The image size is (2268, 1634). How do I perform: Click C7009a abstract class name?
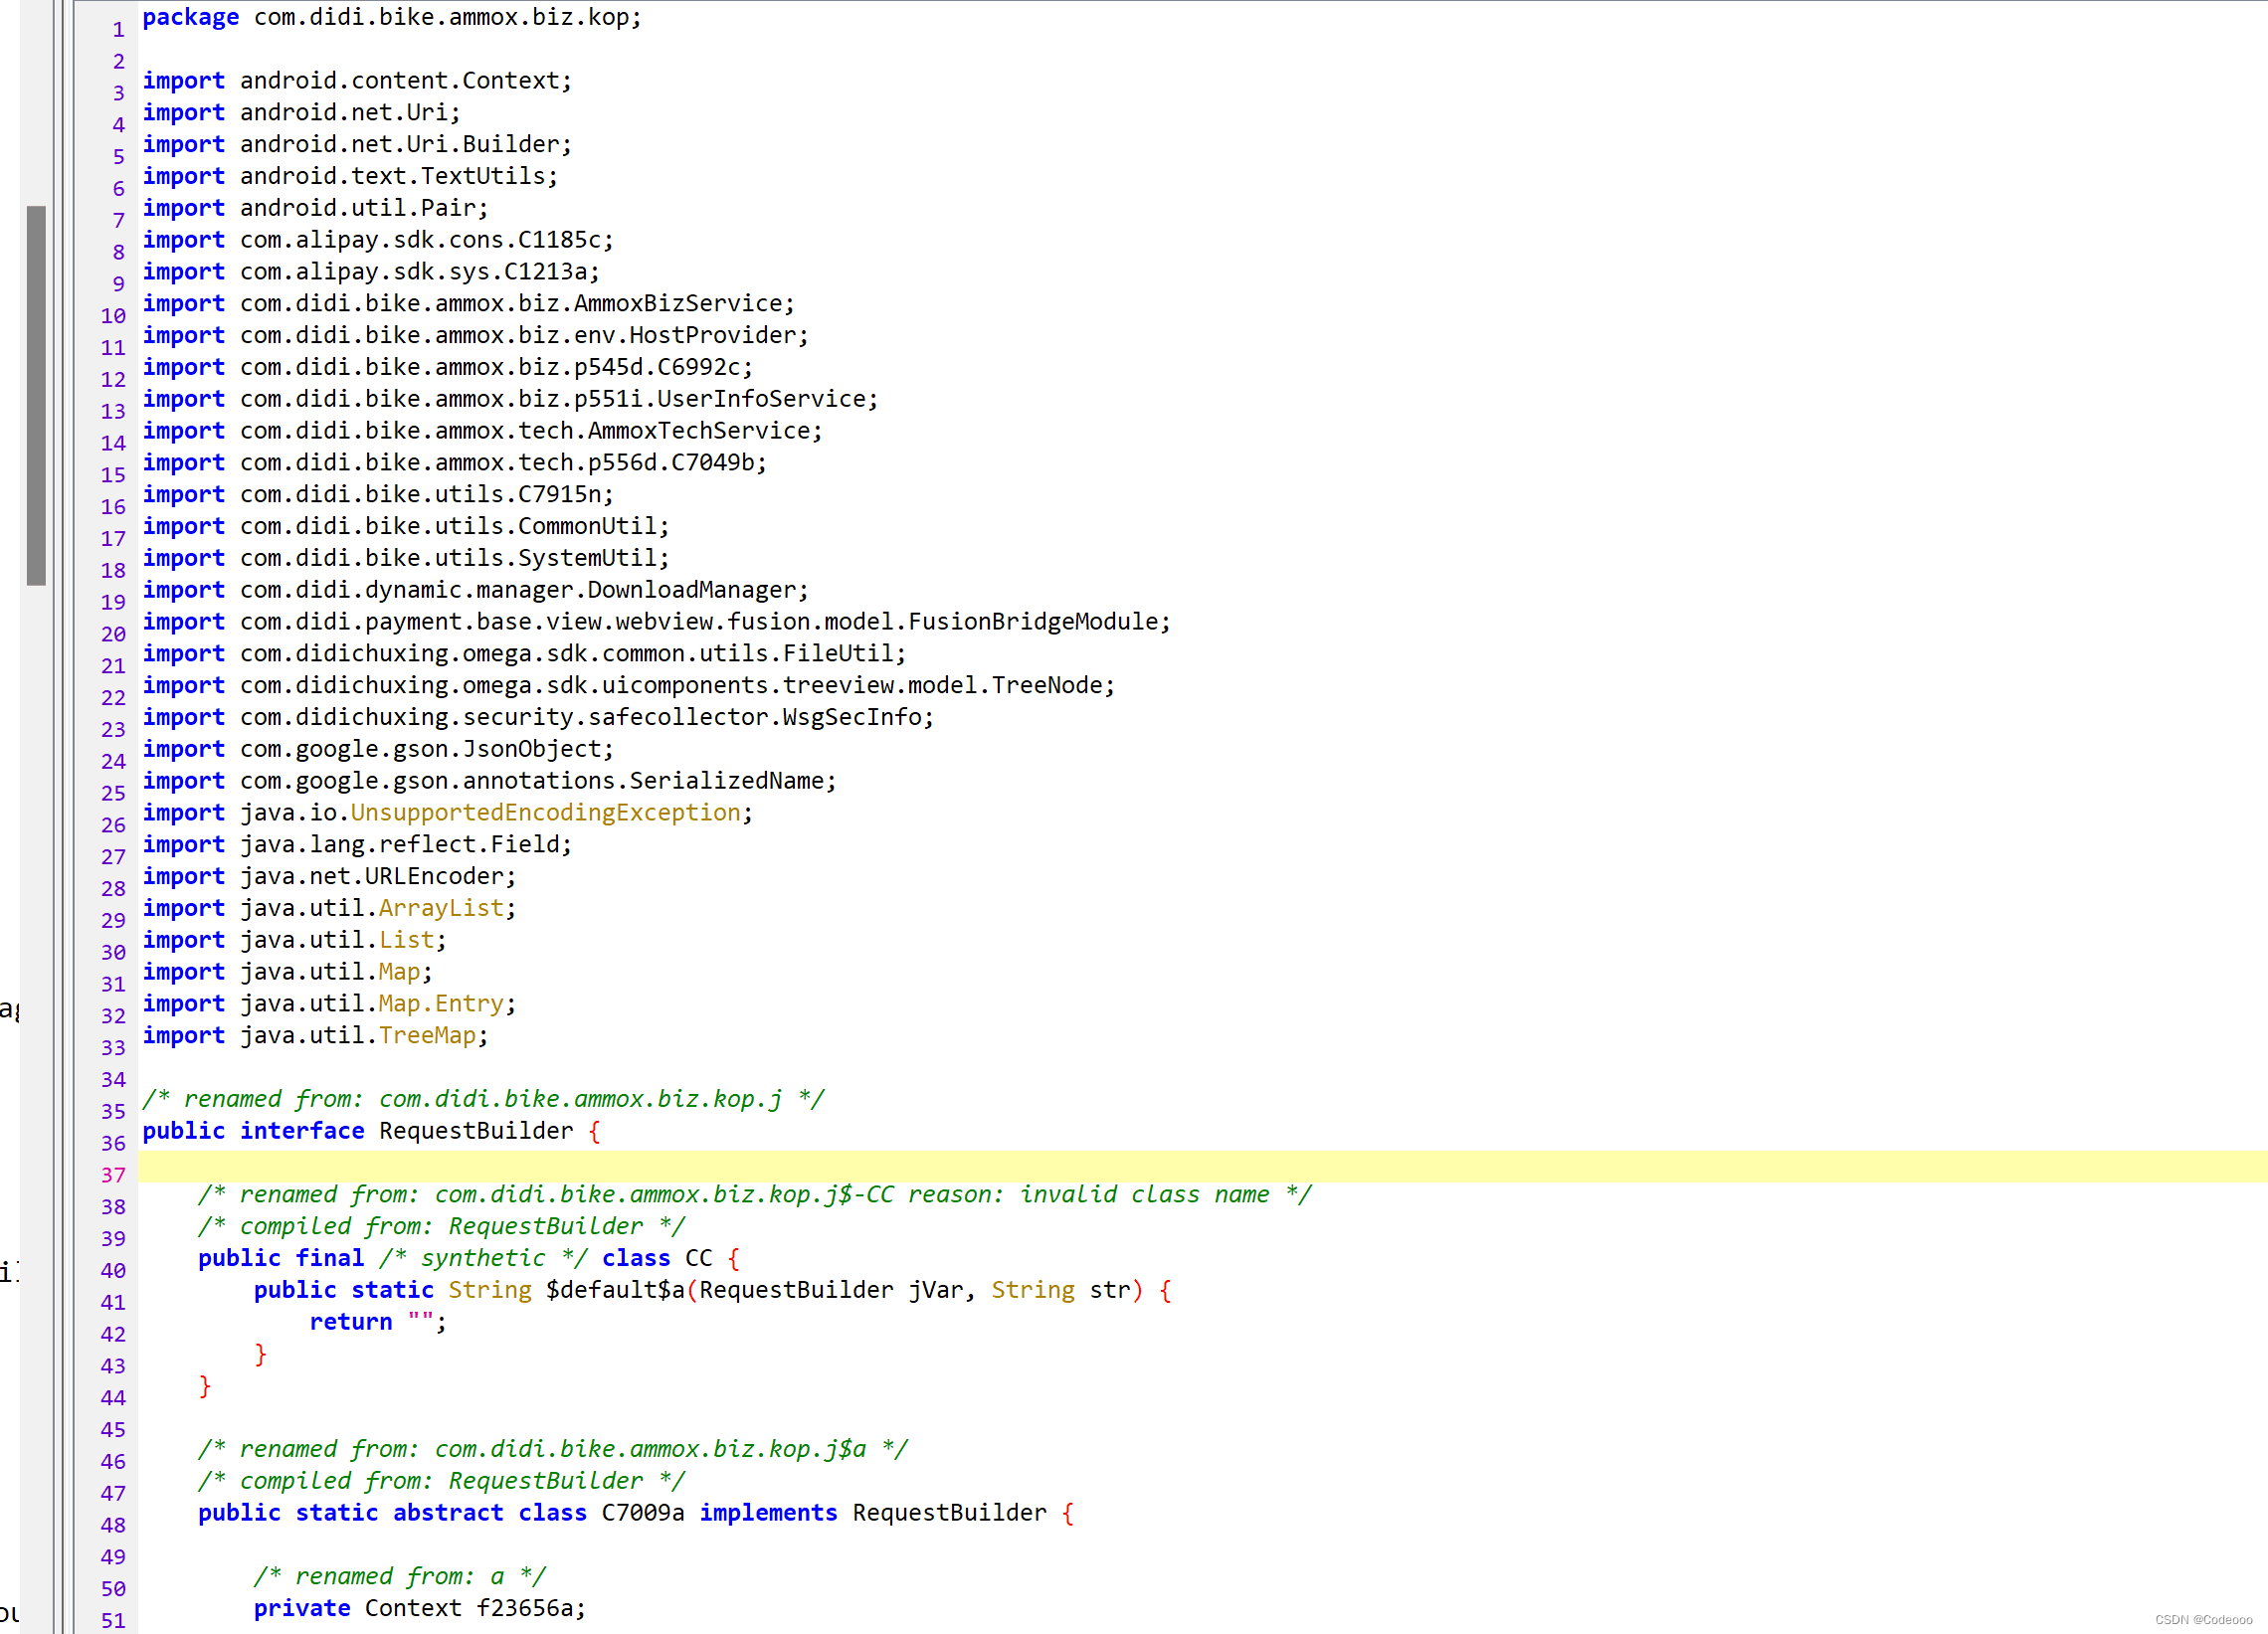pos(642,1513)
